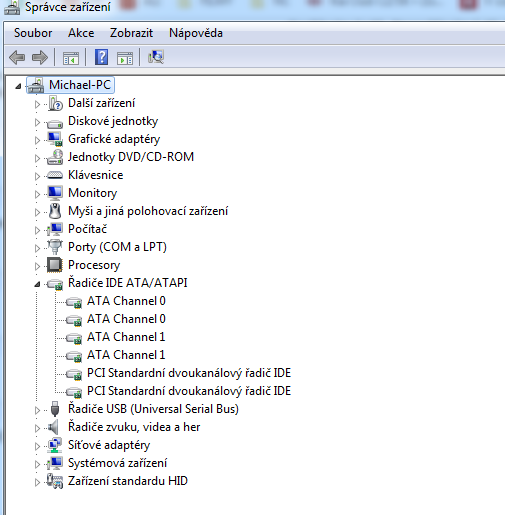505x515 pixels.
Task: Collapse the Řadiče IDE ATA/ATAPI node
Action: click(x=37, y=284)
